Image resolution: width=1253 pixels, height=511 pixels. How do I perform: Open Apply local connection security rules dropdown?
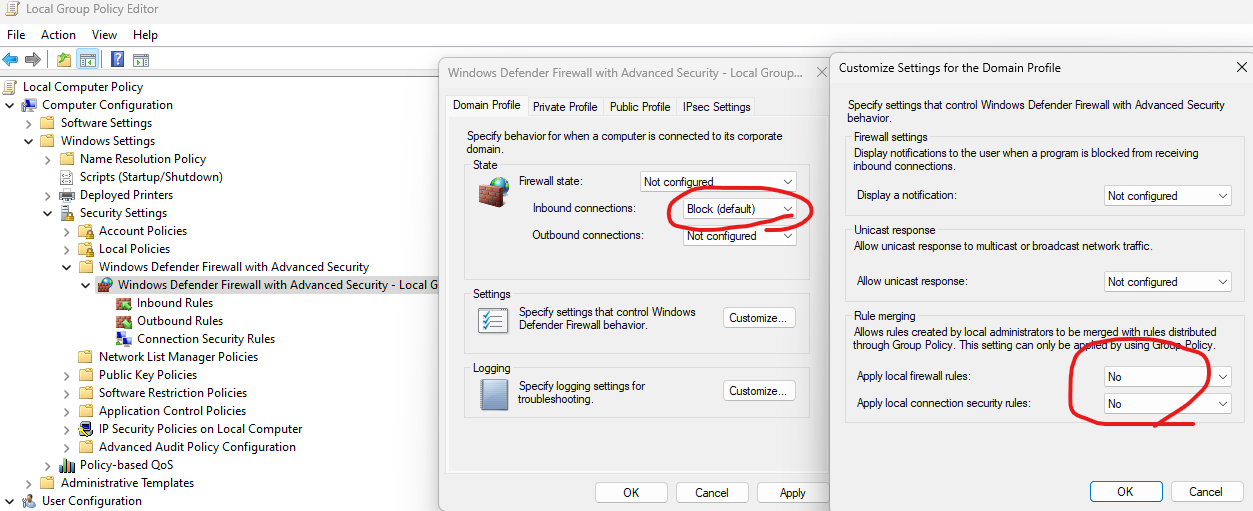[1167, 404]
